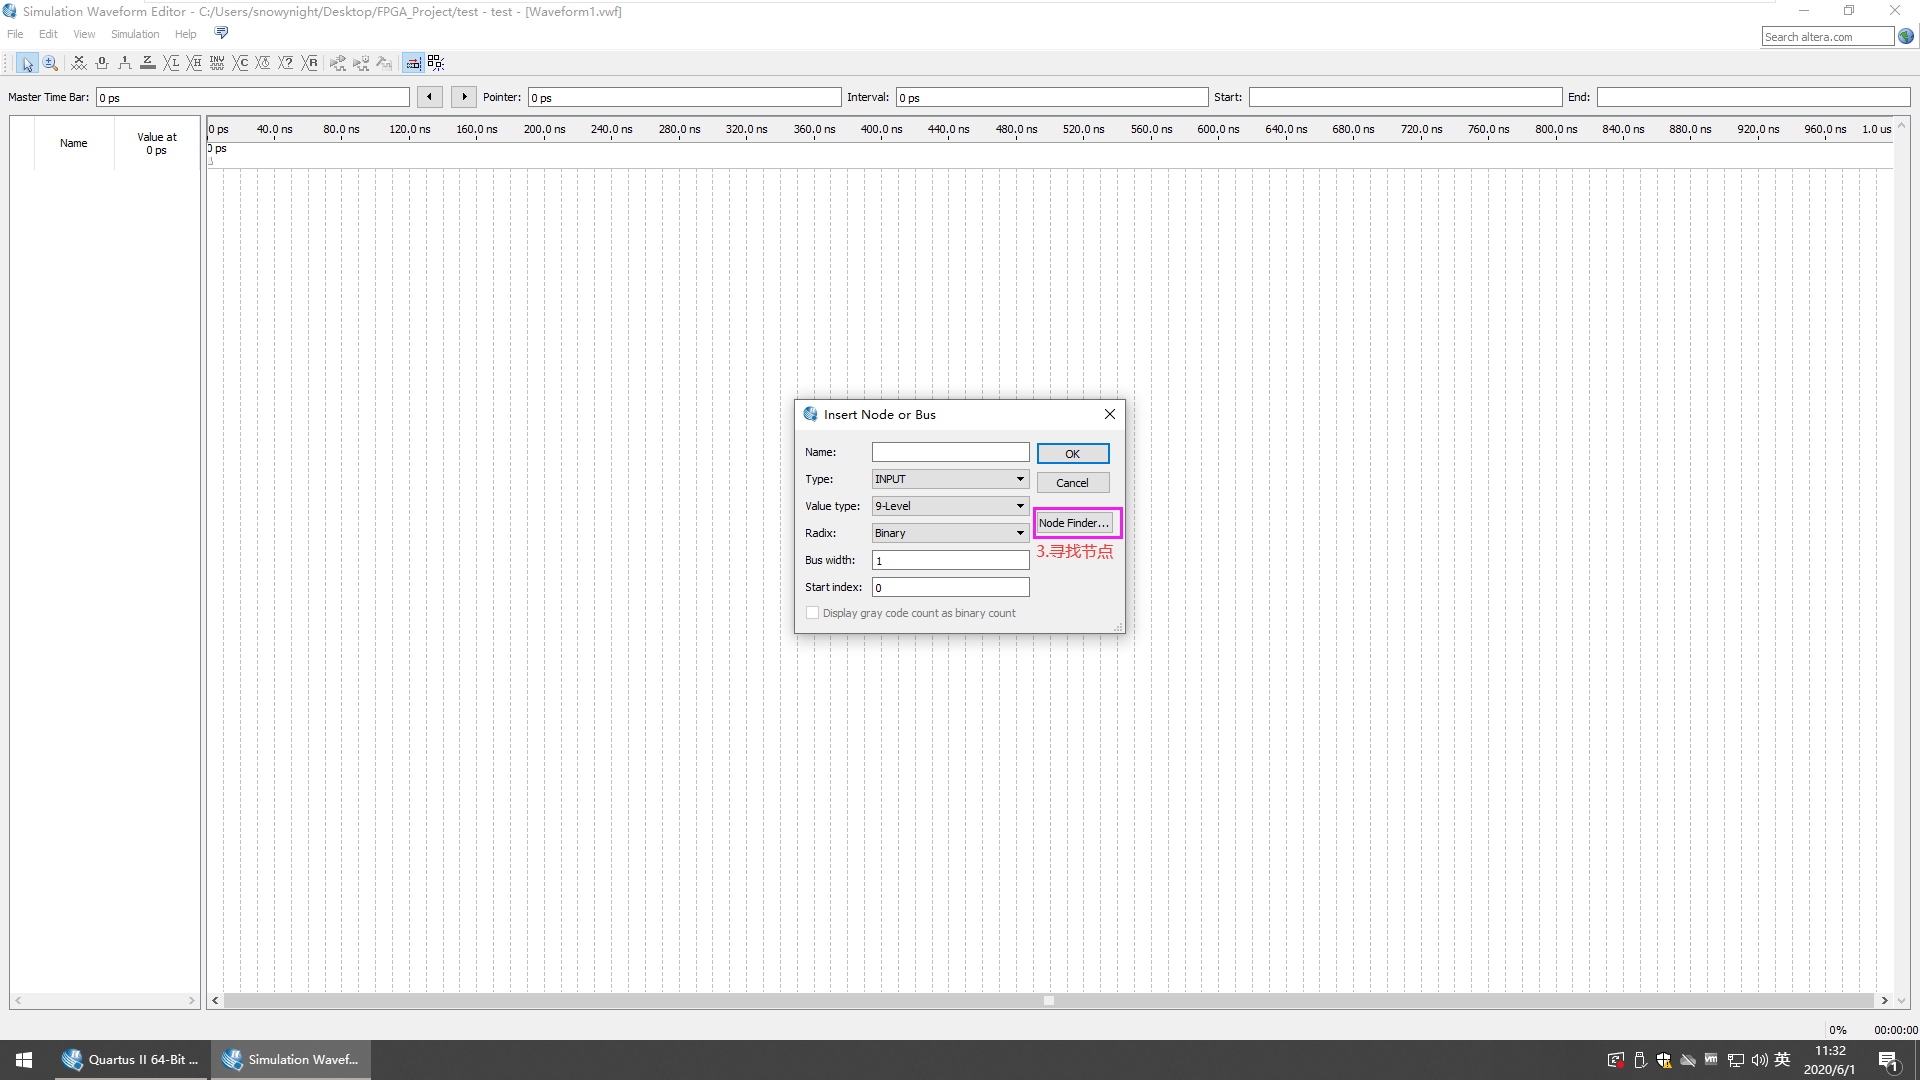
Task: Invert the selected waveform with INV
Action: (217, 63)
